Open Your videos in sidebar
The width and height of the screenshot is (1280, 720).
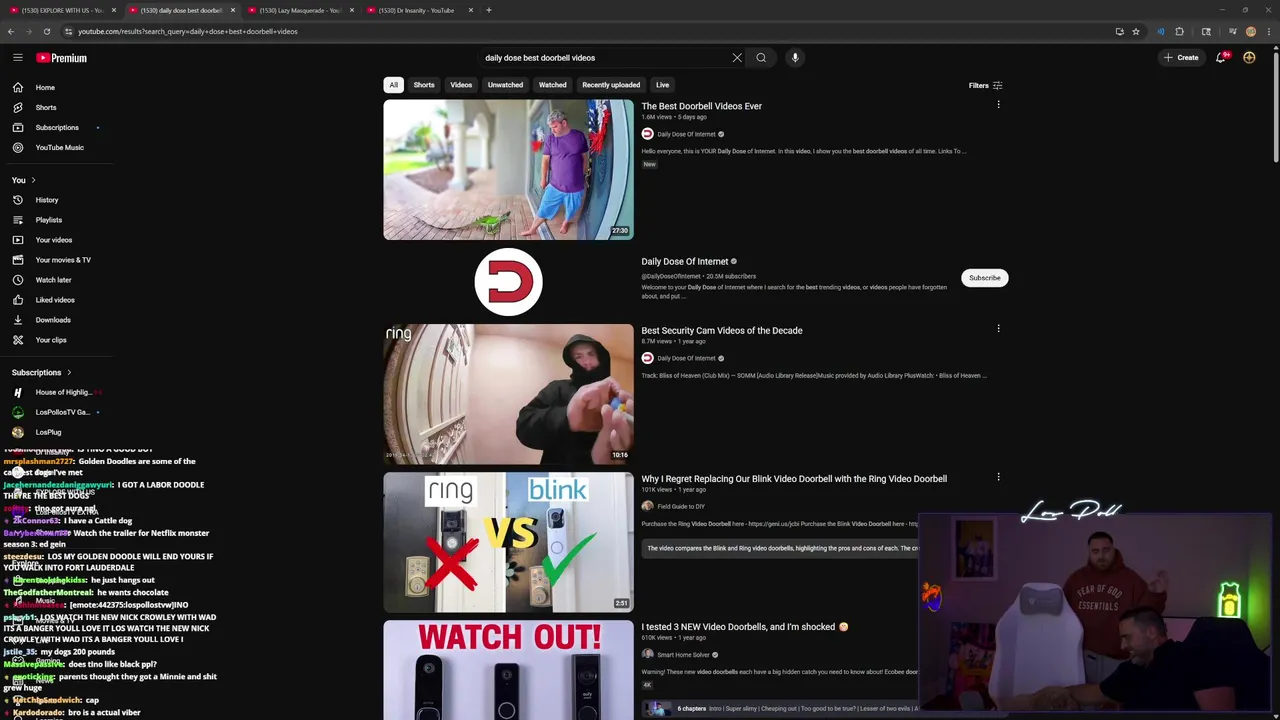[56, 240]
